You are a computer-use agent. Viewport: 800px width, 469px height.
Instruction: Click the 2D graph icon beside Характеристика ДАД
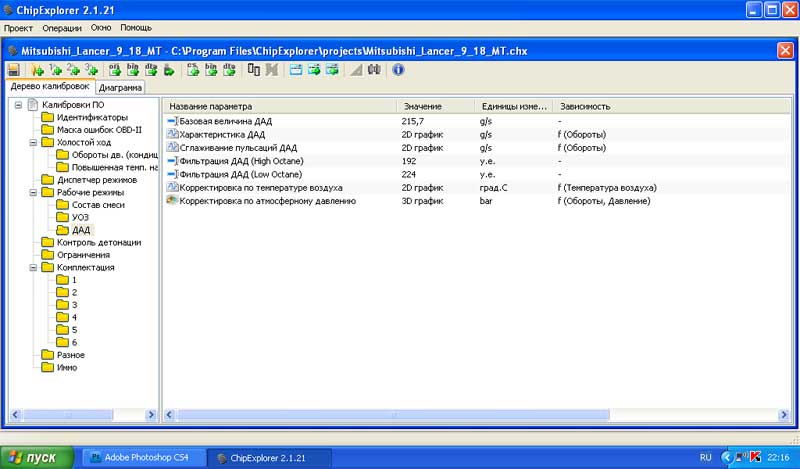[x=172, y=134]
